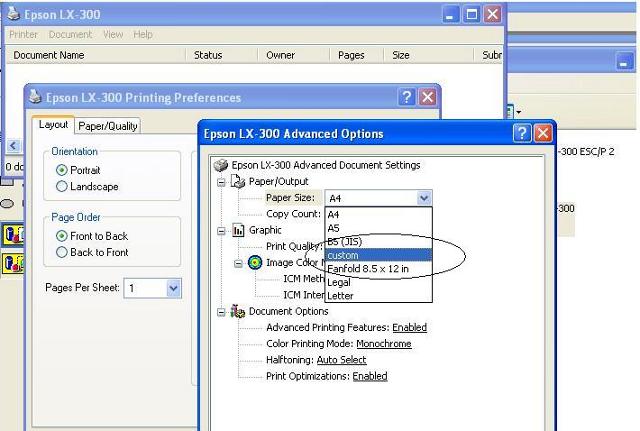Collapse the Graphic tree node
Viewport: 640px width, 431px height.
[x=221, y=231]
